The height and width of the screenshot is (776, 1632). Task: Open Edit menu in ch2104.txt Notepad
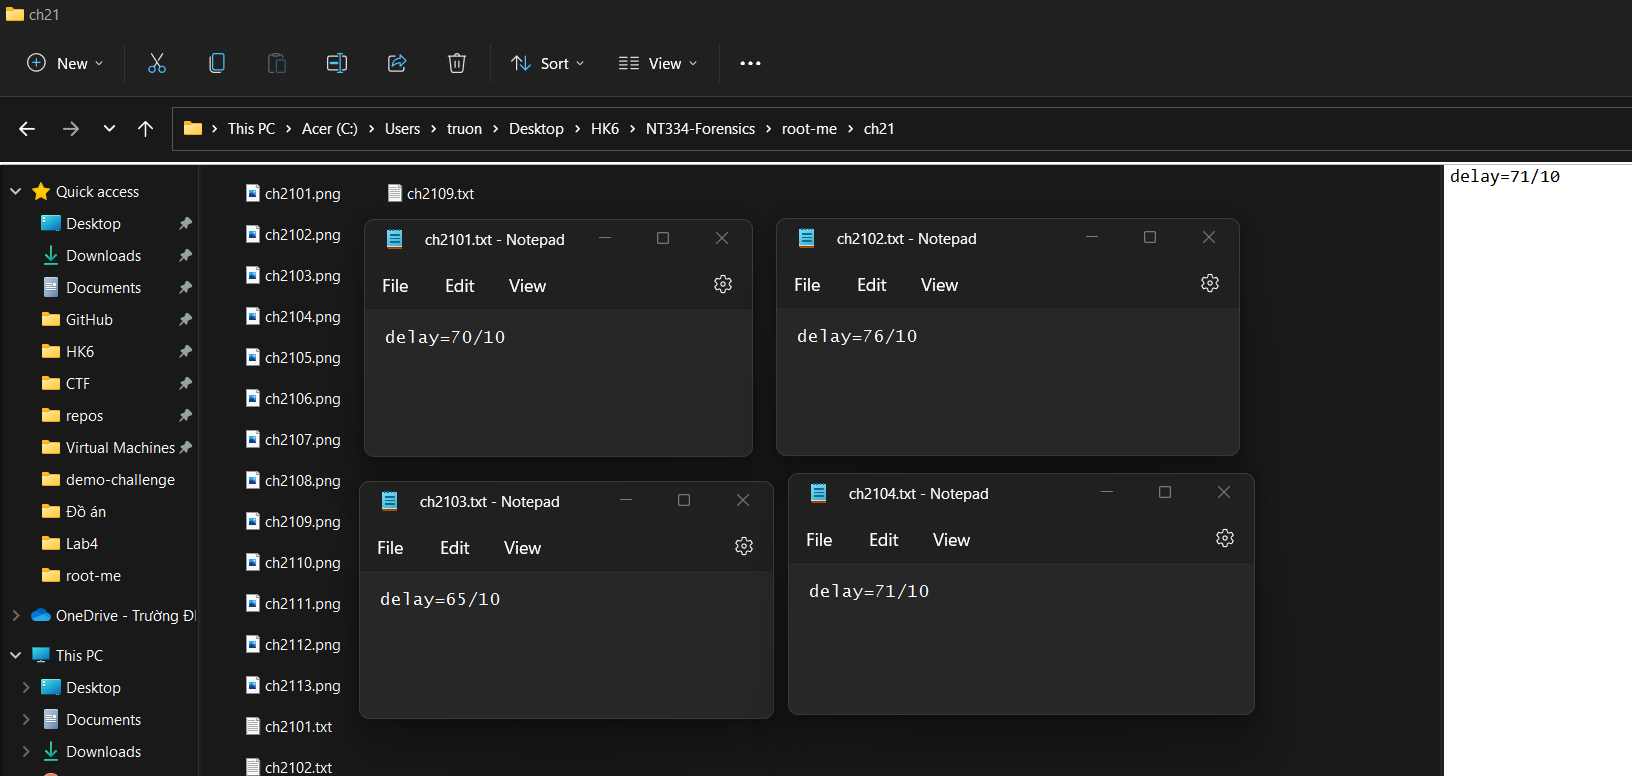(884, 540)
